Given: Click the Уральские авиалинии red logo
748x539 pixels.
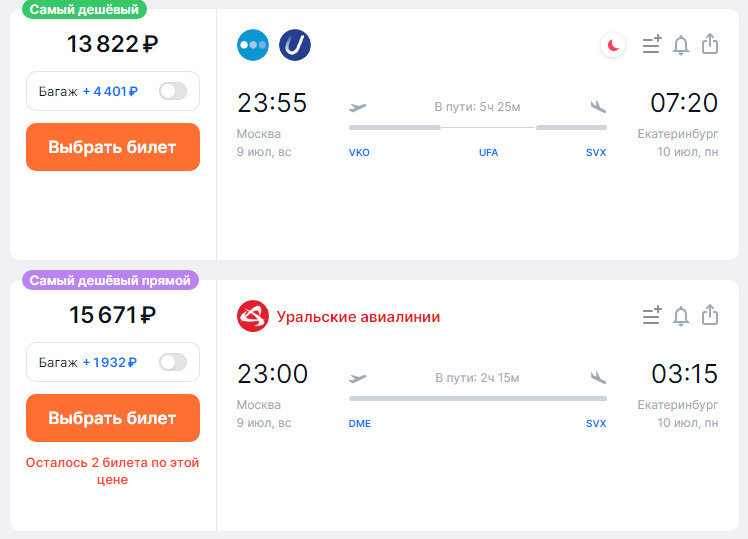Looking at the screenshot, I should click(253, 316).
